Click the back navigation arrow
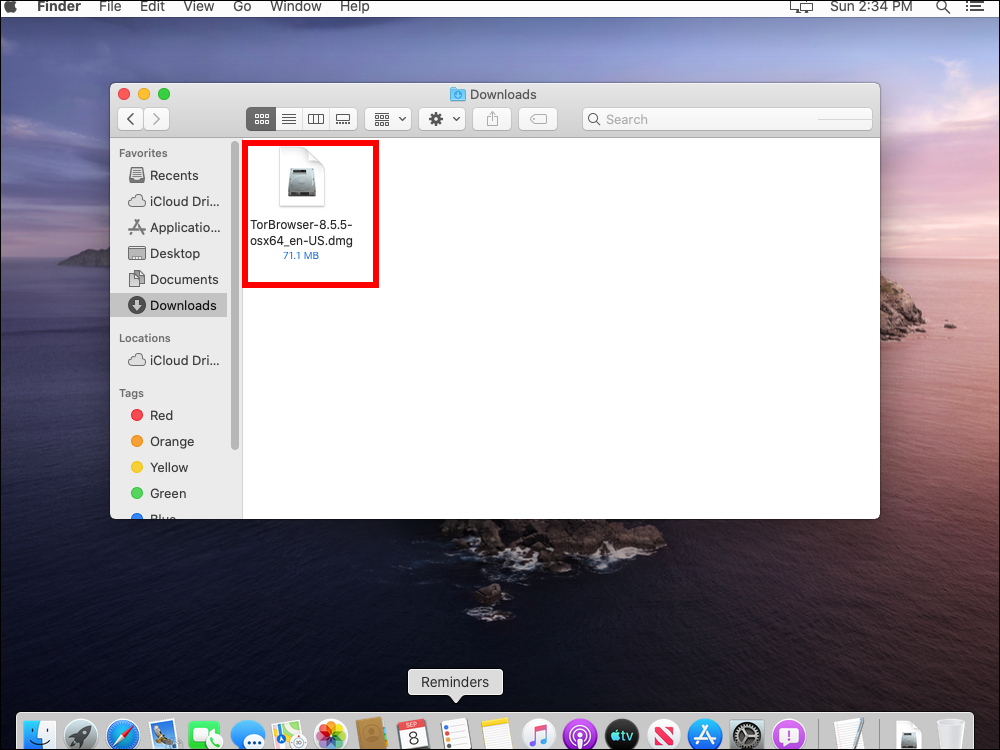The image size is (1000, 750). click(x=130, y=118)
